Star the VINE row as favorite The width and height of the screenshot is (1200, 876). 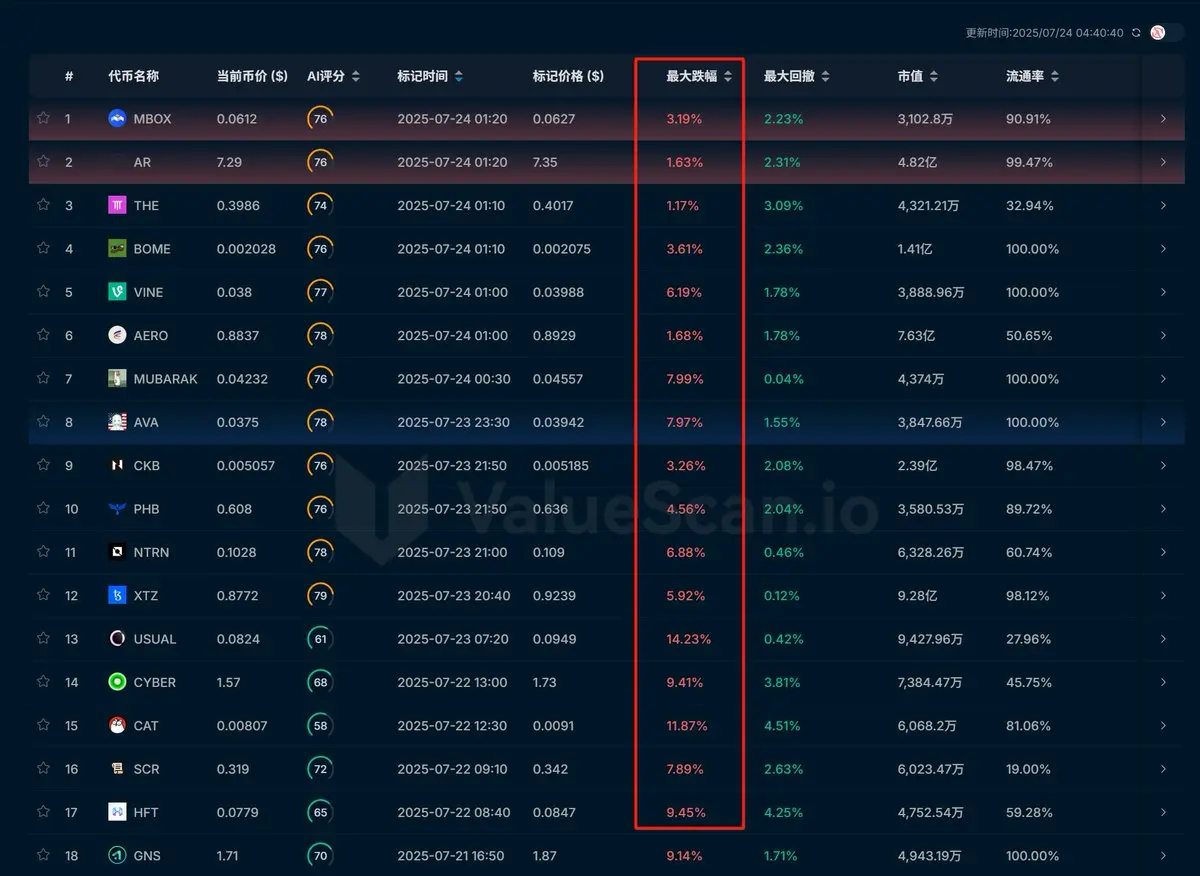point(43,291)
